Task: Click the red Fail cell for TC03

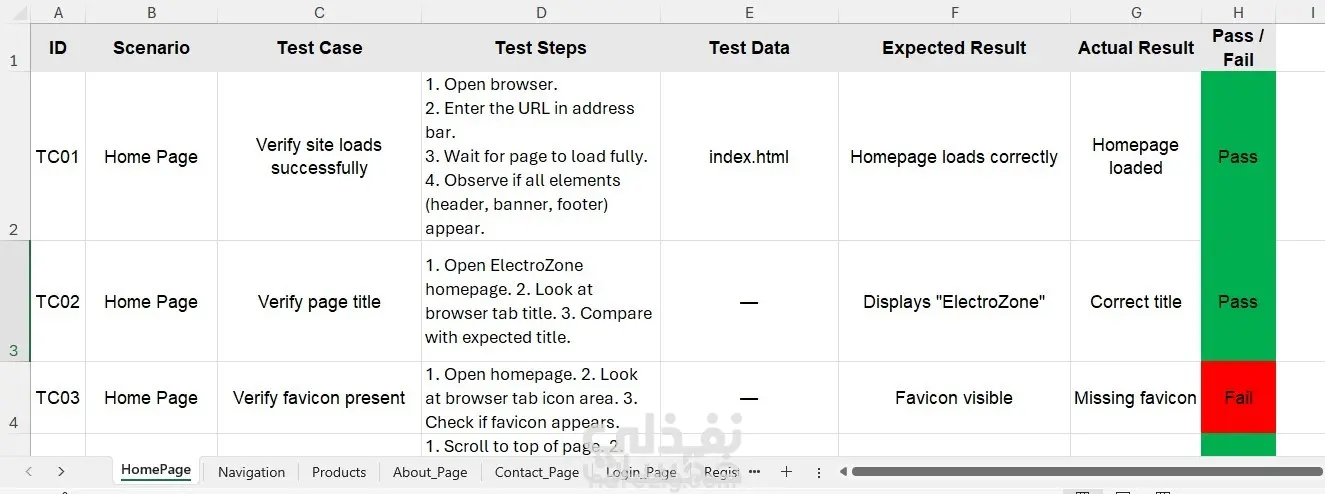Action: pyautogui.click(x=1238, y=398)
